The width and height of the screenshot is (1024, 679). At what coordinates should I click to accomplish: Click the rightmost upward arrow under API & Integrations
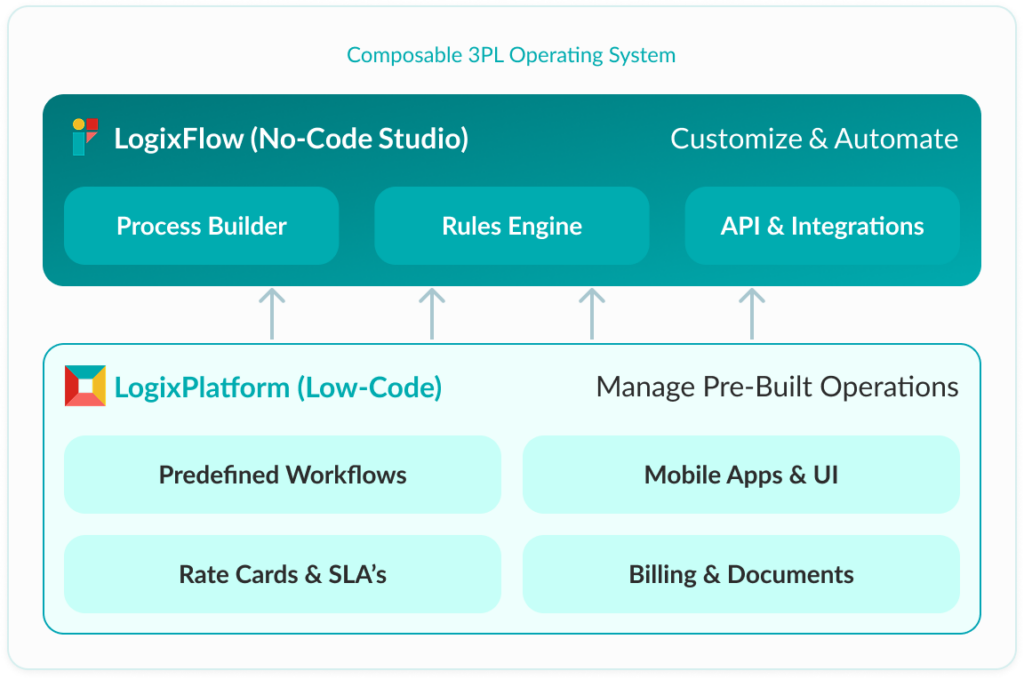pyautogui.click(x=751, y=314)
